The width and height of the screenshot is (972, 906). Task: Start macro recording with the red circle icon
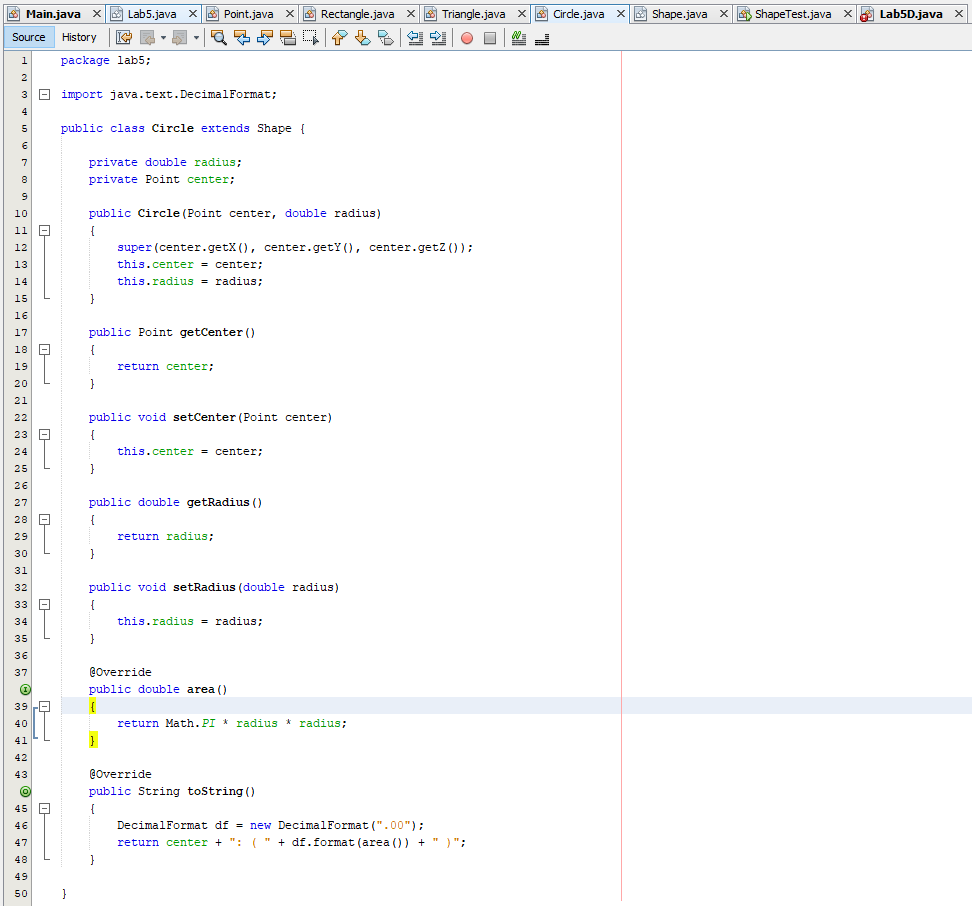466,36
